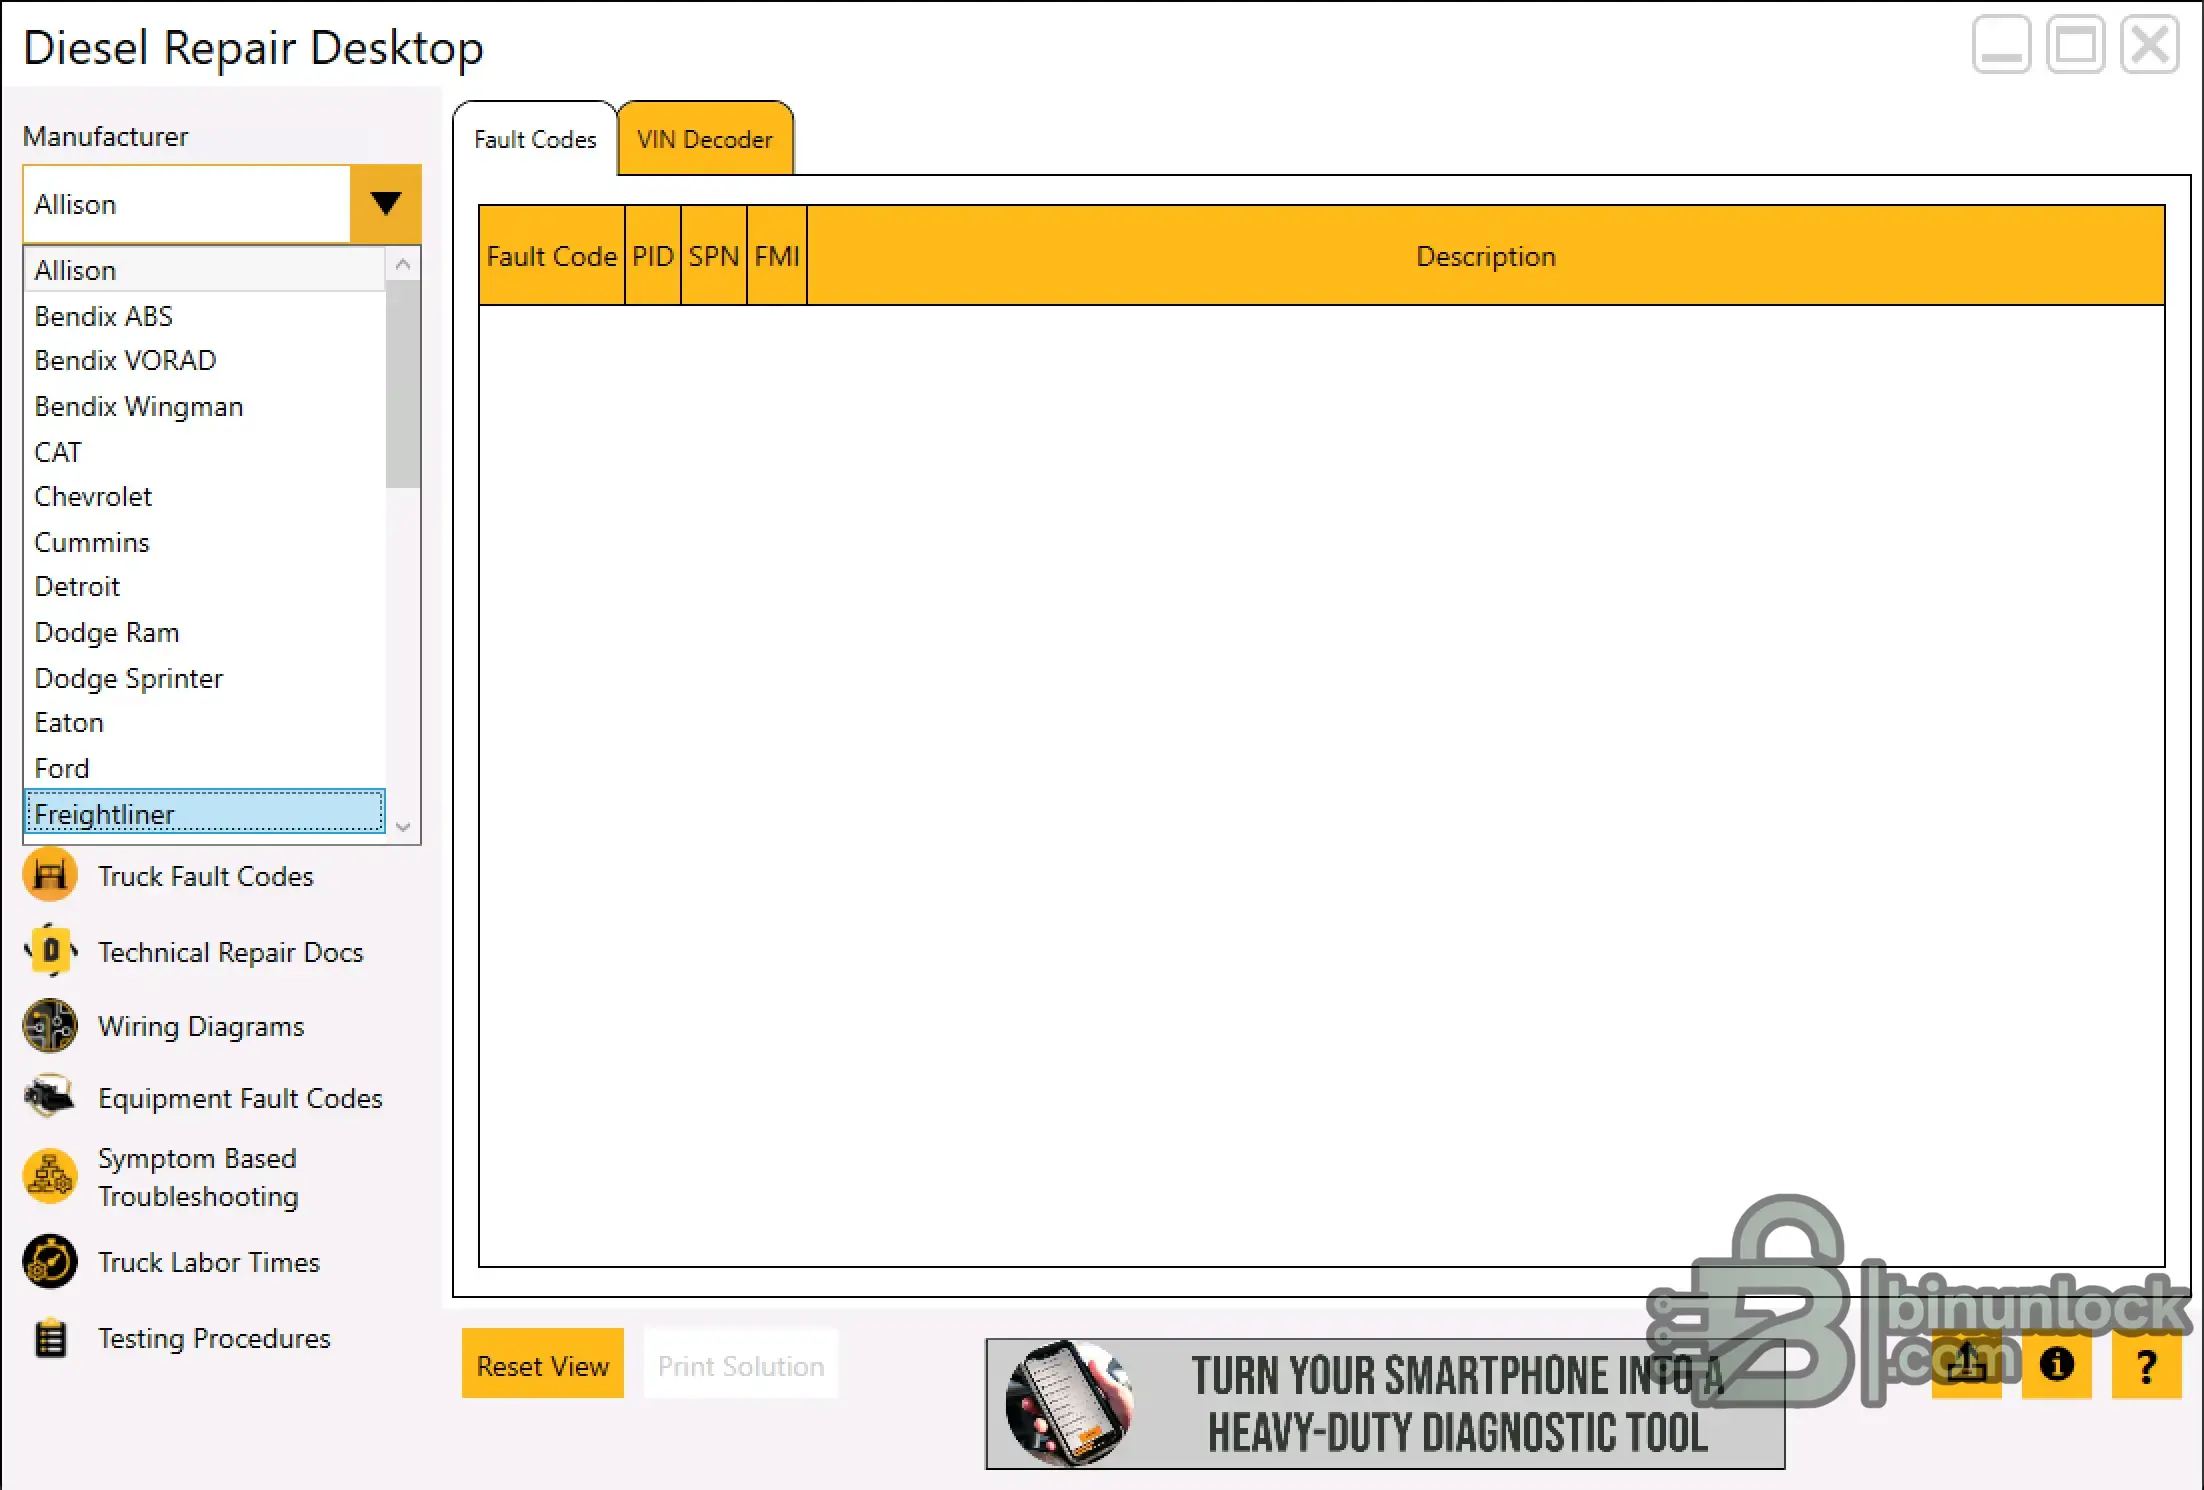2204x1490 pixels.
Task: Choose Chevrolet from the manufacturer list
Action: [204, 496]
